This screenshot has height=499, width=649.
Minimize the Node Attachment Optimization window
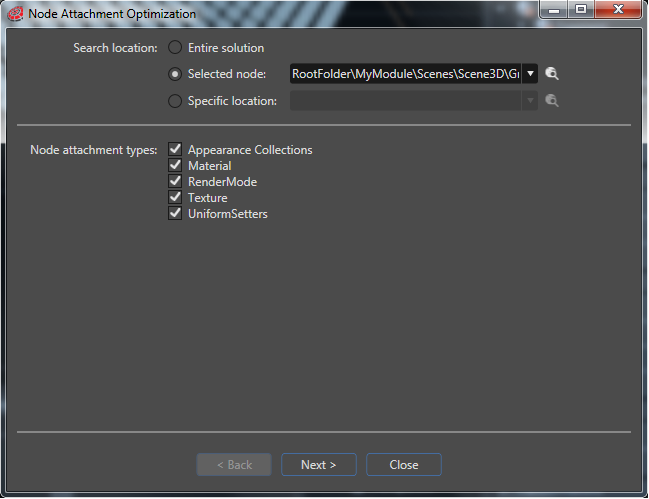coord(554,10)
